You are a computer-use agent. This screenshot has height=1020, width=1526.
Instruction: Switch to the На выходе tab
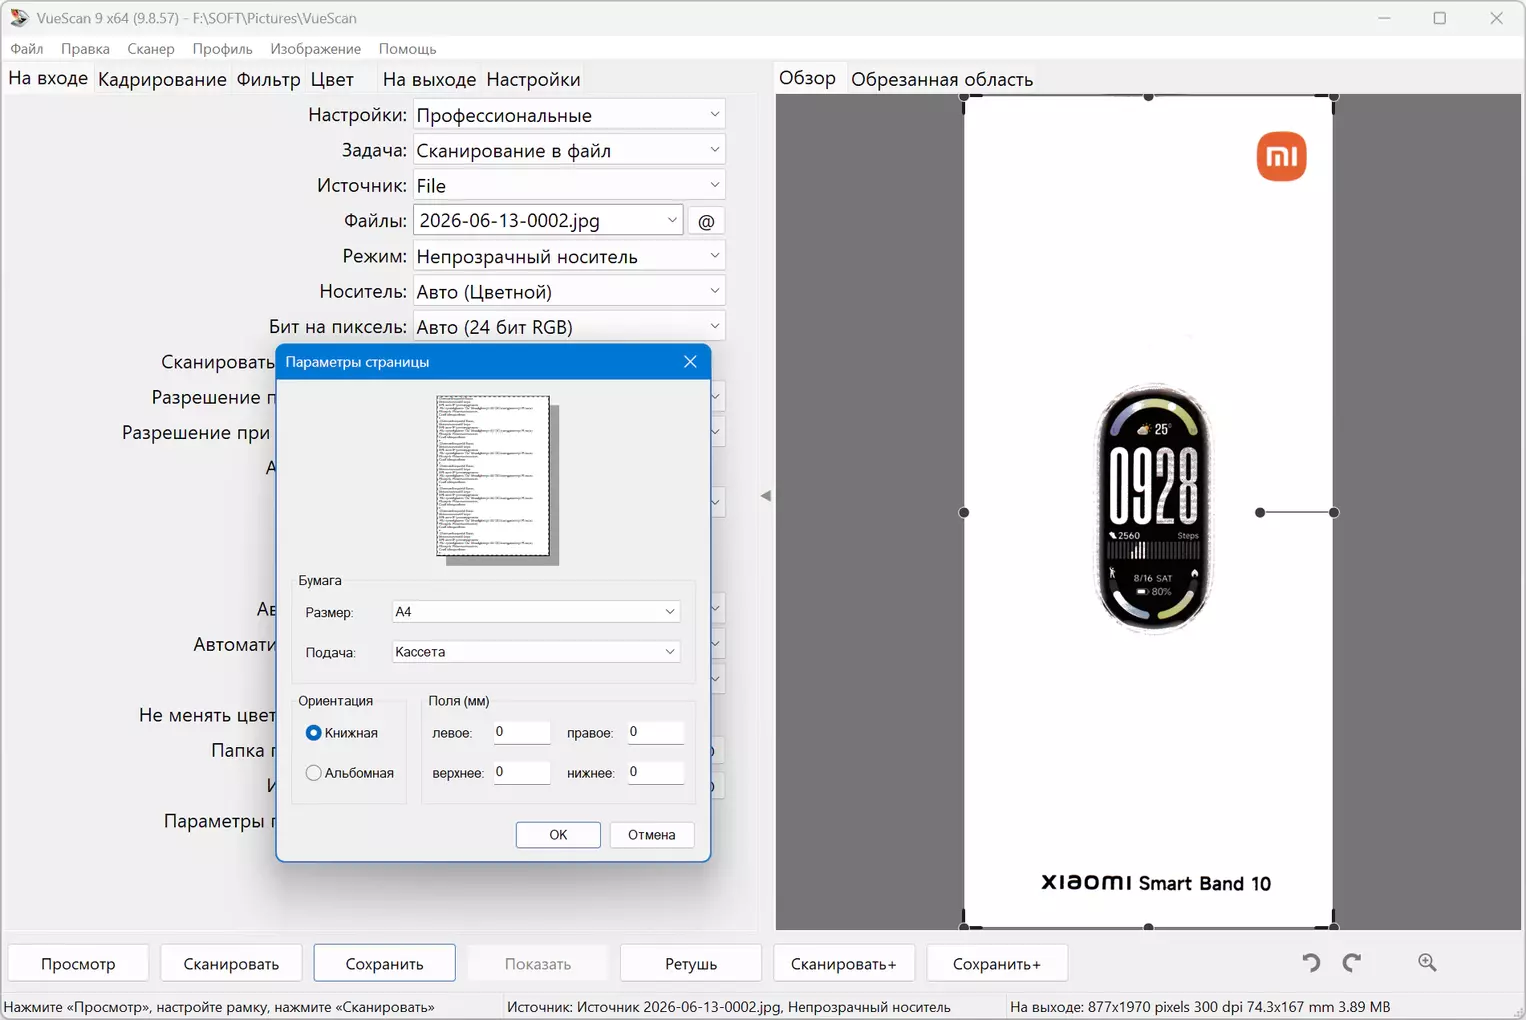(x=429, y=79)
